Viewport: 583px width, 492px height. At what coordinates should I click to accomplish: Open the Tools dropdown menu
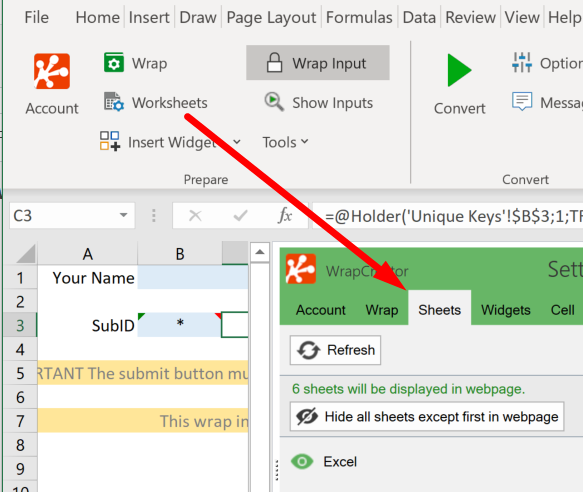[x=285, y=142]
